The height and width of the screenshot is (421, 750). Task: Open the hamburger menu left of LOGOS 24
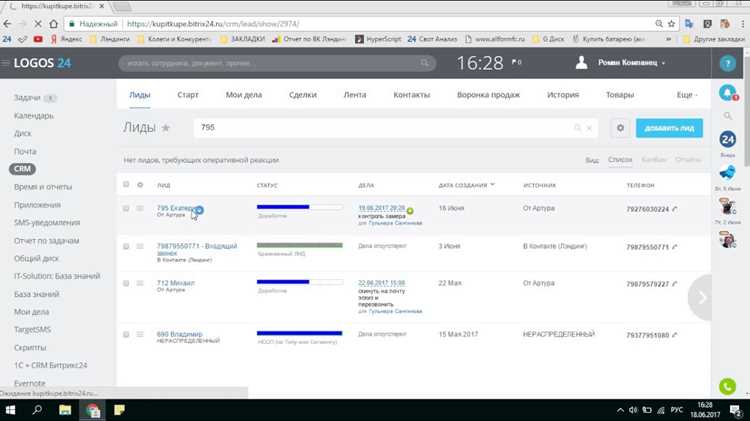pos(5,63)
